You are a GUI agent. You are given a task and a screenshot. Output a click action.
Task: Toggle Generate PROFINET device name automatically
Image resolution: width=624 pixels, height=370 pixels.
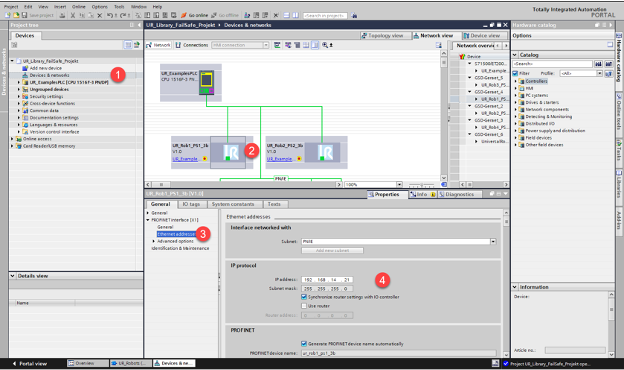tap(304, 343)
